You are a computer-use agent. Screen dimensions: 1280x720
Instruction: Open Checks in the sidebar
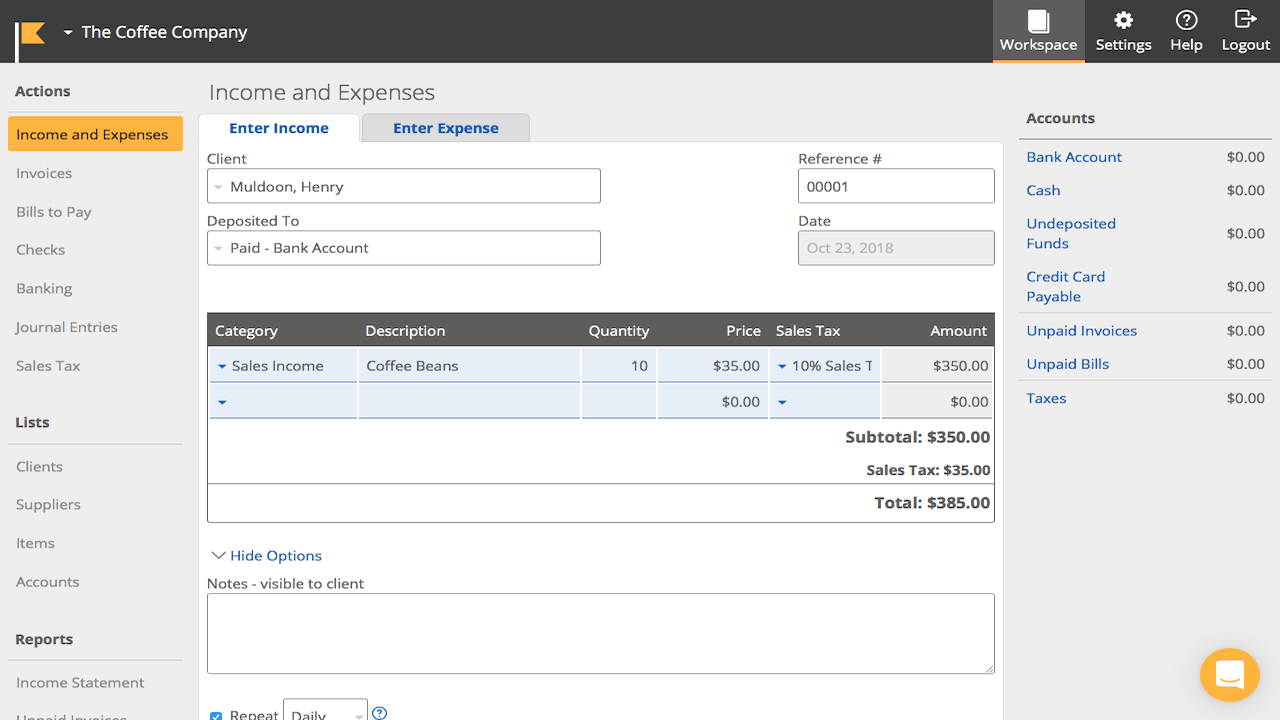pos(41,250)
